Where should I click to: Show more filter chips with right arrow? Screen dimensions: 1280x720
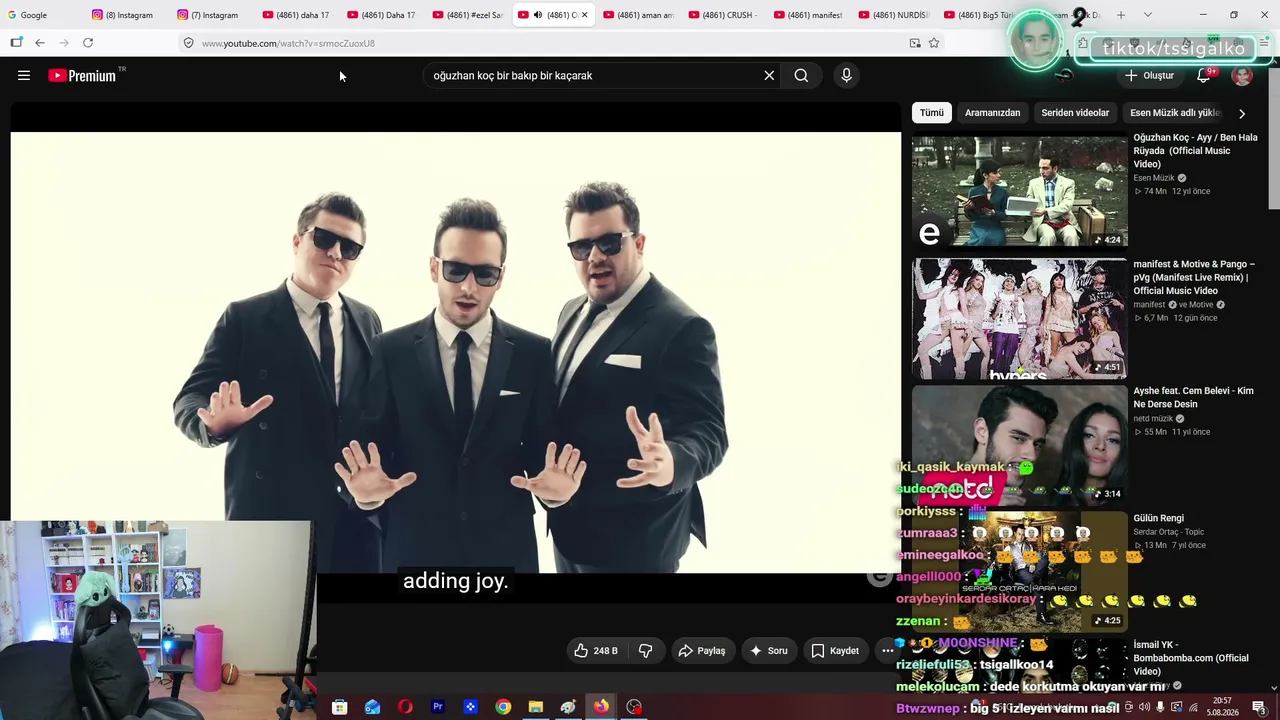click(x=1242, y=113)
